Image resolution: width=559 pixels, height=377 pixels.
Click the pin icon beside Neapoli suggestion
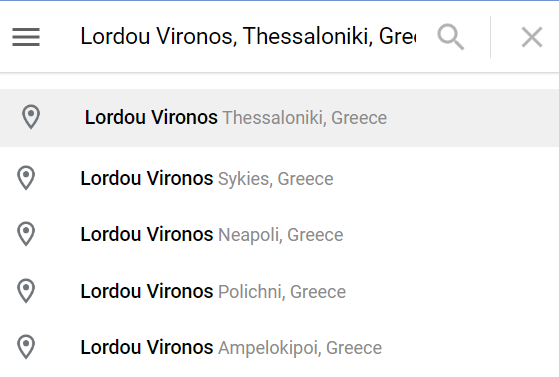(26, 234)
